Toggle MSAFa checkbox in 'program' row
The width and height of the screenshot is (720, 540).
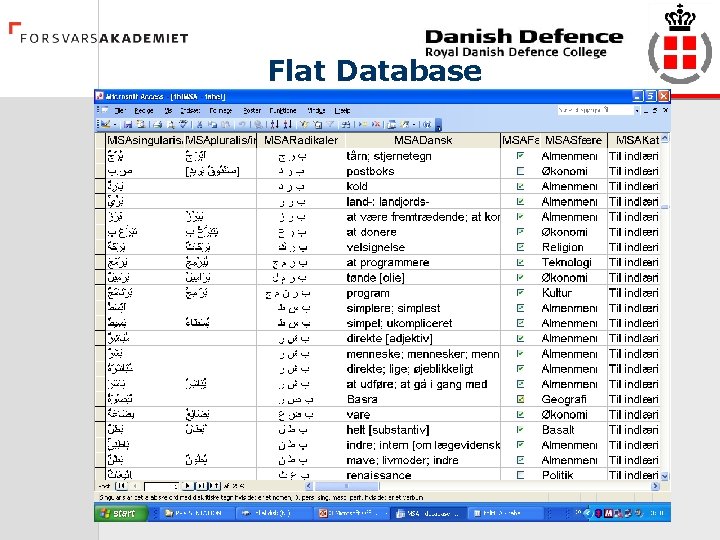point(520,292)
